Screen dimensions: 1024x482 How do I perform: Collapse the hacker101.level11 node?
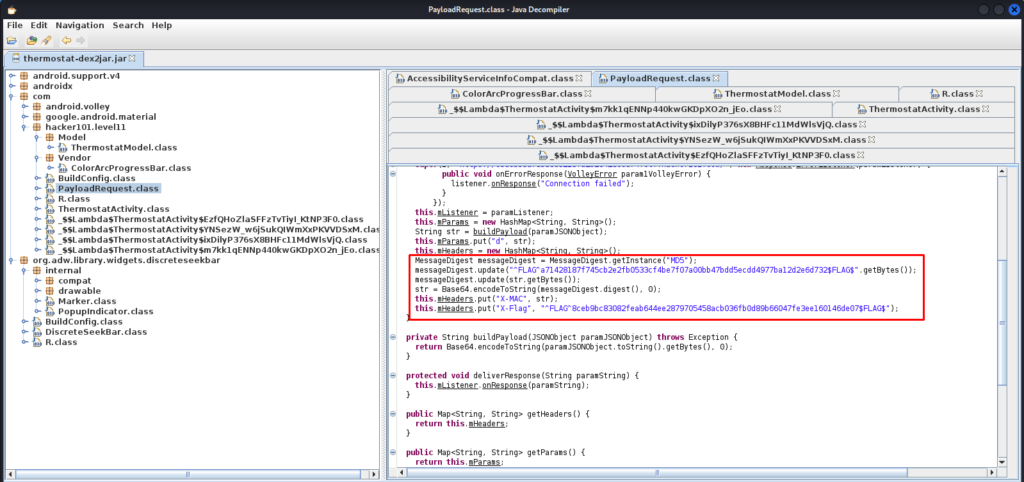point(25,127)
